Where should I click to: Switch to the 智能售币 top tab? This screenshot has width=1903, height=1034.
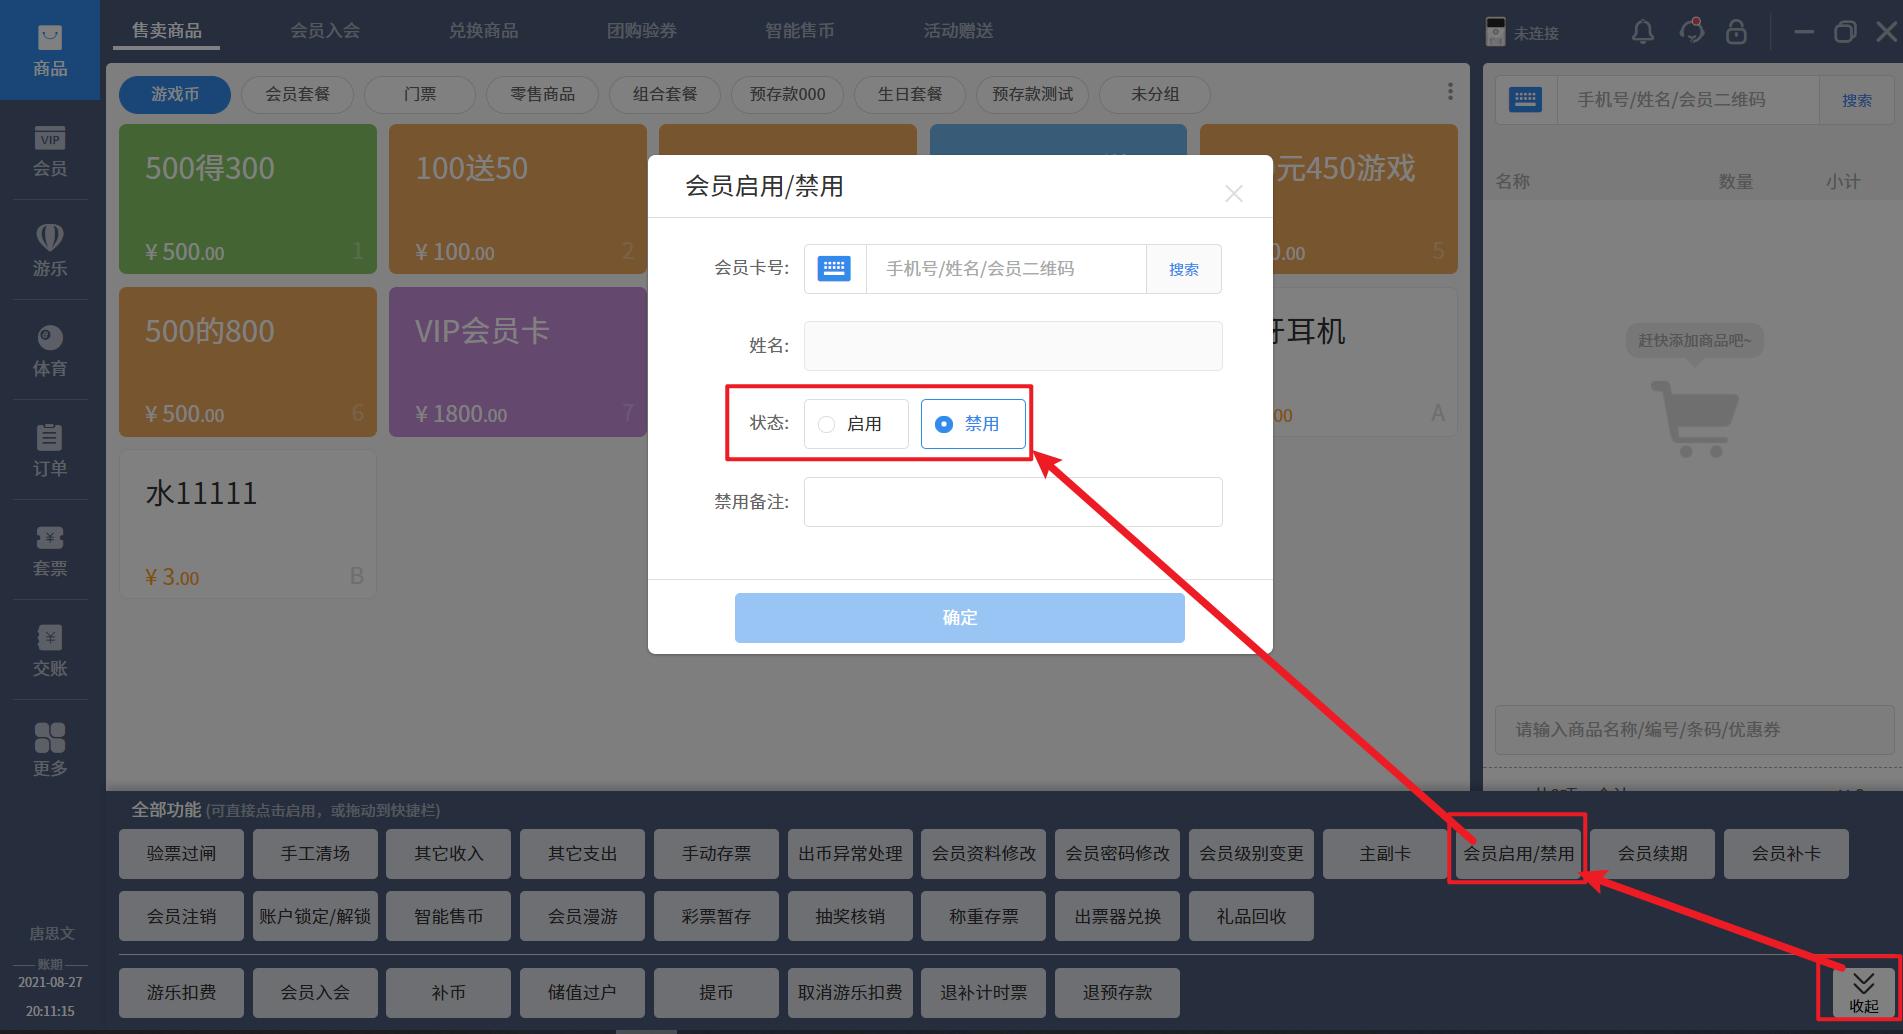coord(800,31)
